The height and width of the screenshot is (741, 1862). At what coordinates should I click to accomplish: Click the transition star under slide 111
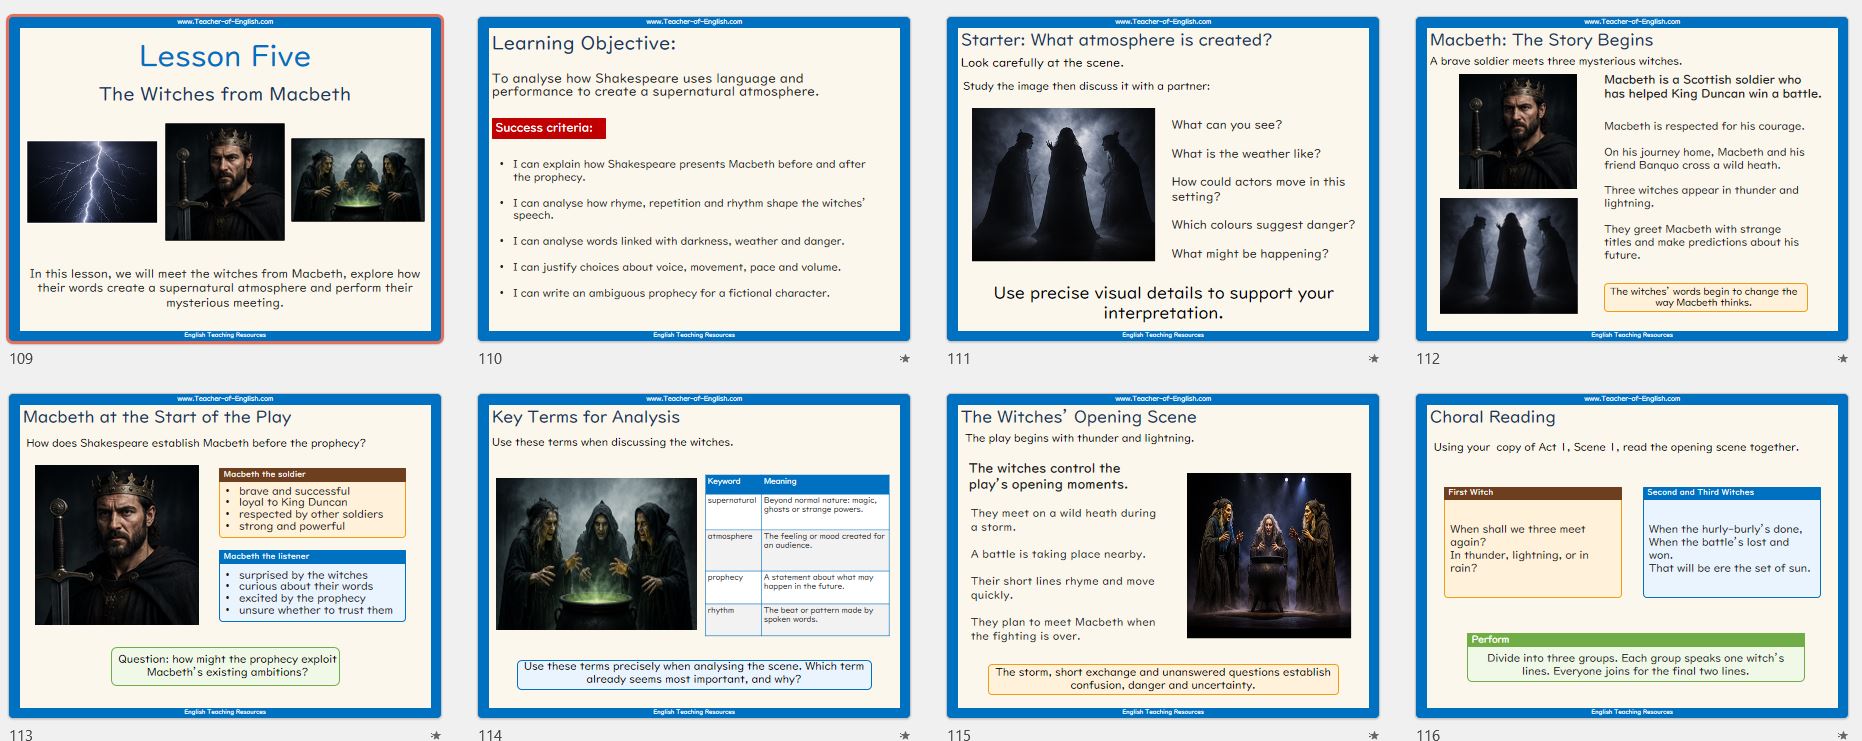pos(1373,359)
